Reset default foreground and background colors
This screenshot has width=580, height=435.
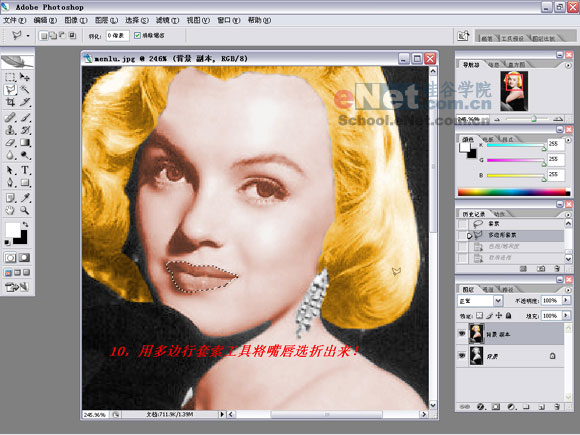(7, 242)
